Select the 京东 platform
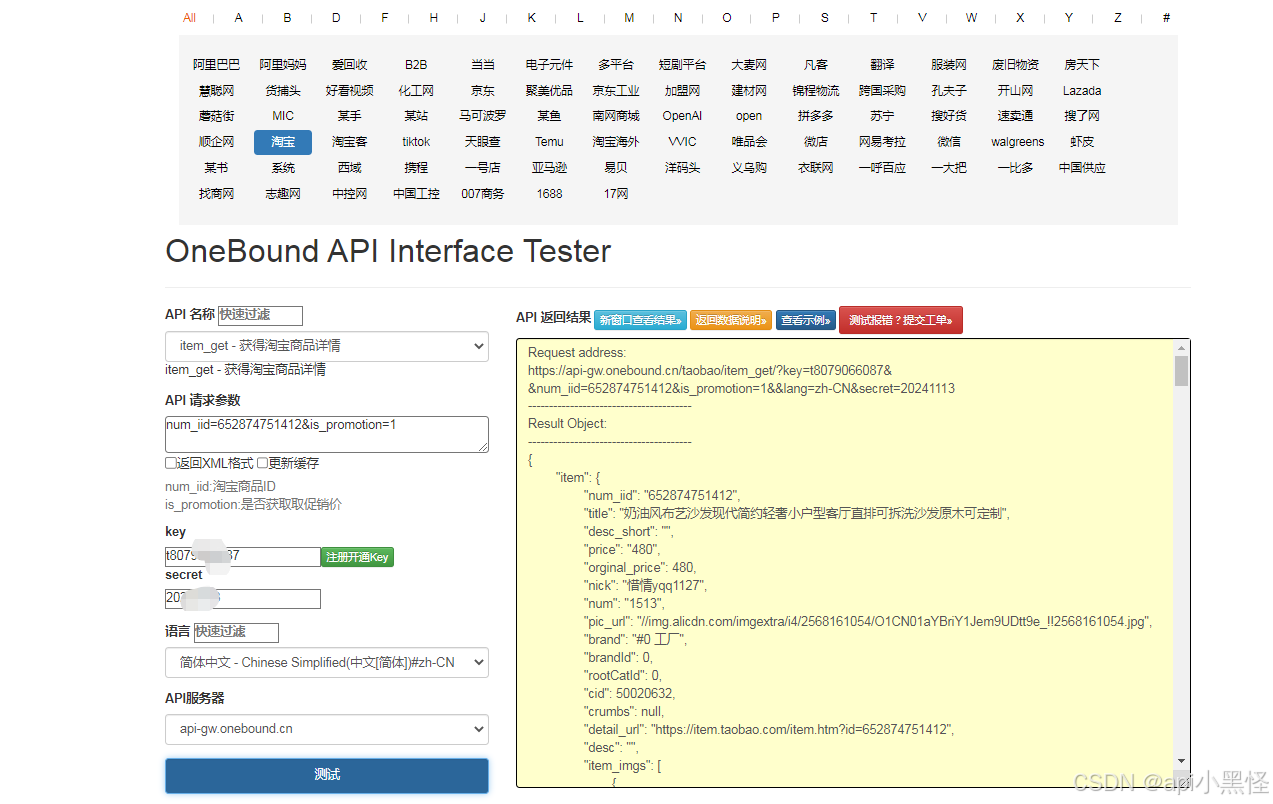 [483, 91]
